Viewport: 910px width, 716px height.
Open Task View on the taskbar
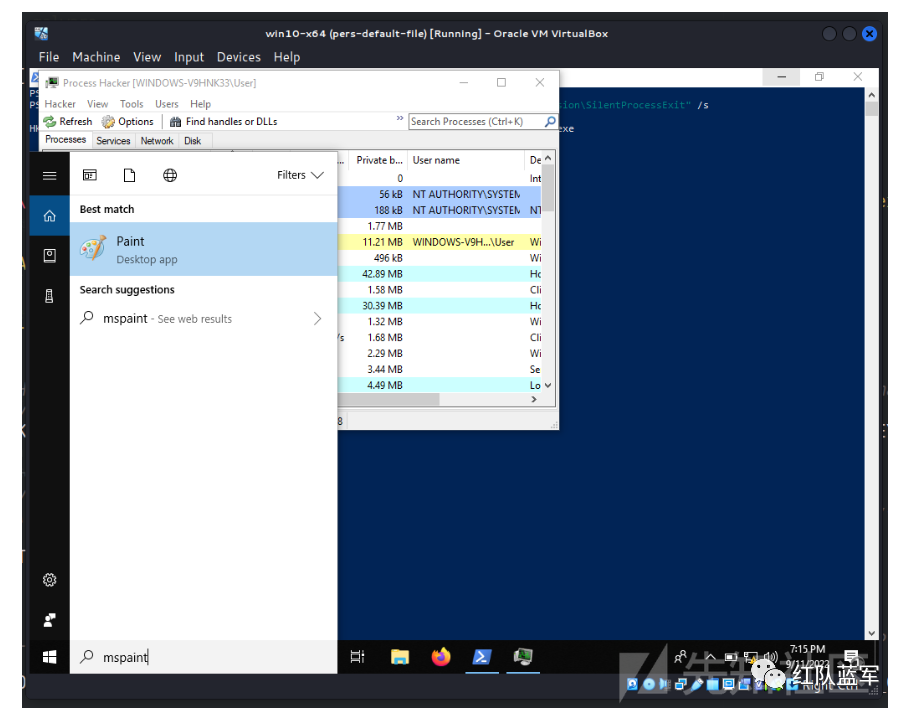tap(358, 657)
